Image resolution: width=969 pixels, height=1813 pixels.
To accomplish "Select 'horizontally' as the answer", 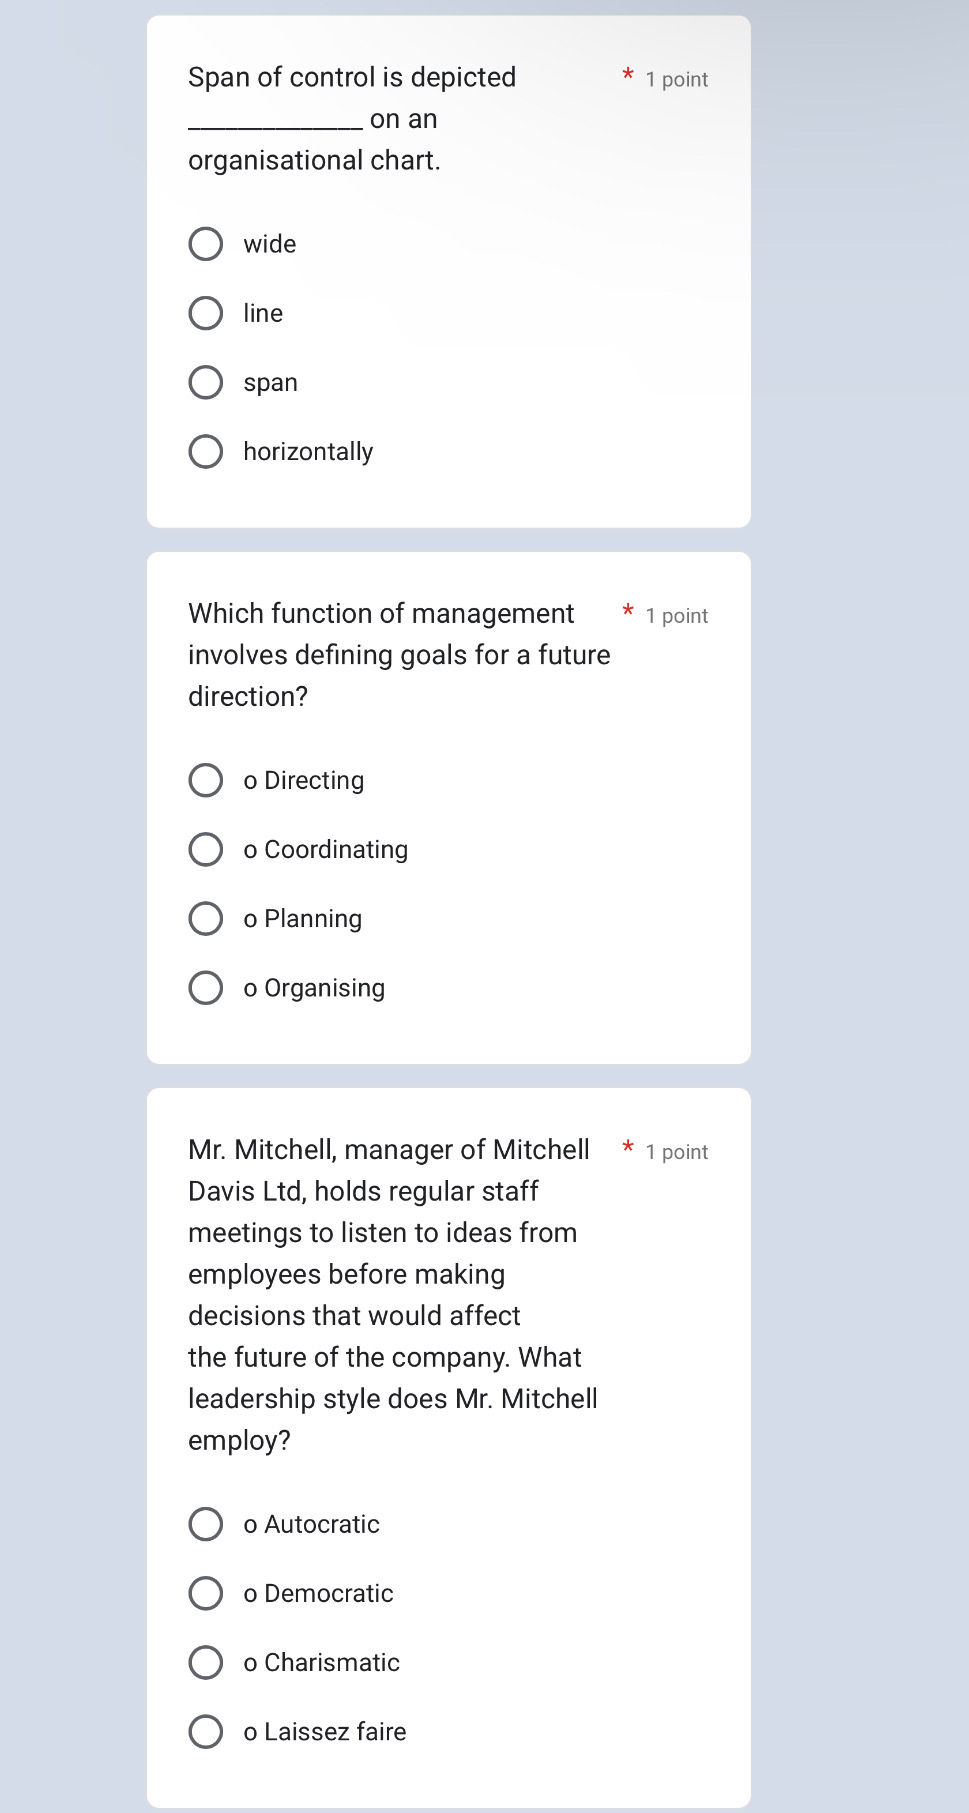I will (x=206, y=451).
